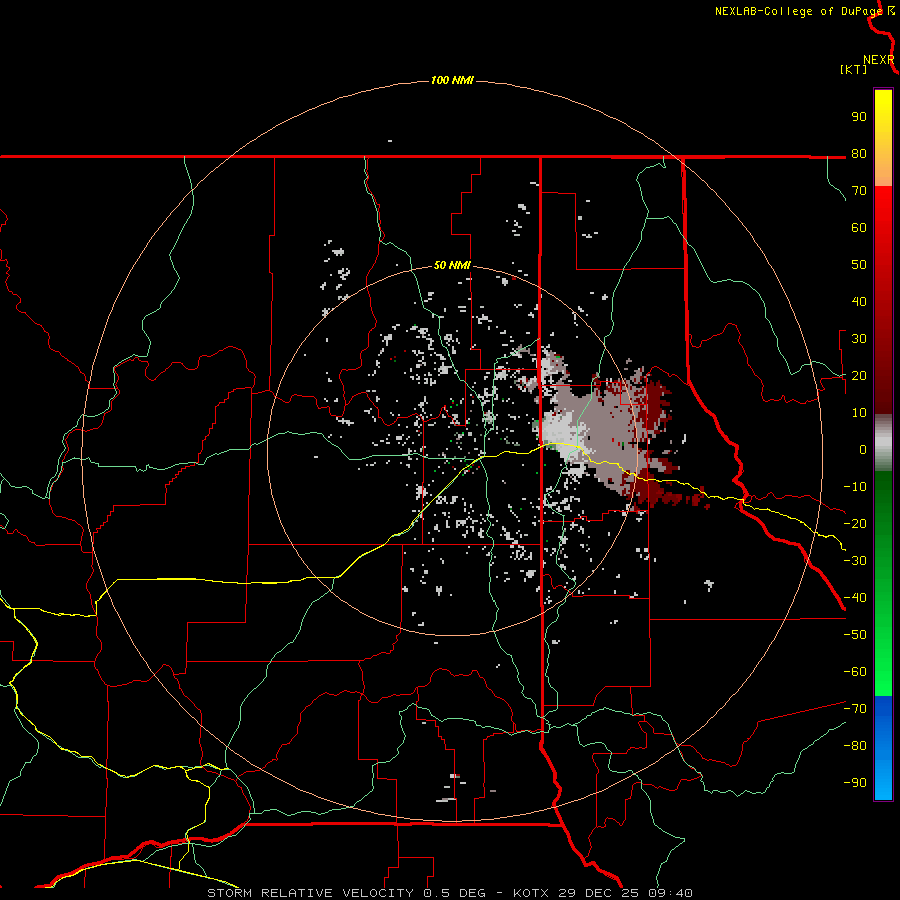The image size is (900, 900).
Task: Select the positive 40 label on velocity scale
Action: coord(859,302)
